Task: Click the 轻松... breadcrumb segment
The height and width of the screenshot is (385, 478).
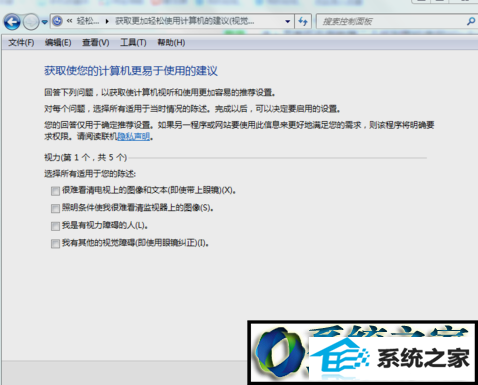Action: pos(88,21)
